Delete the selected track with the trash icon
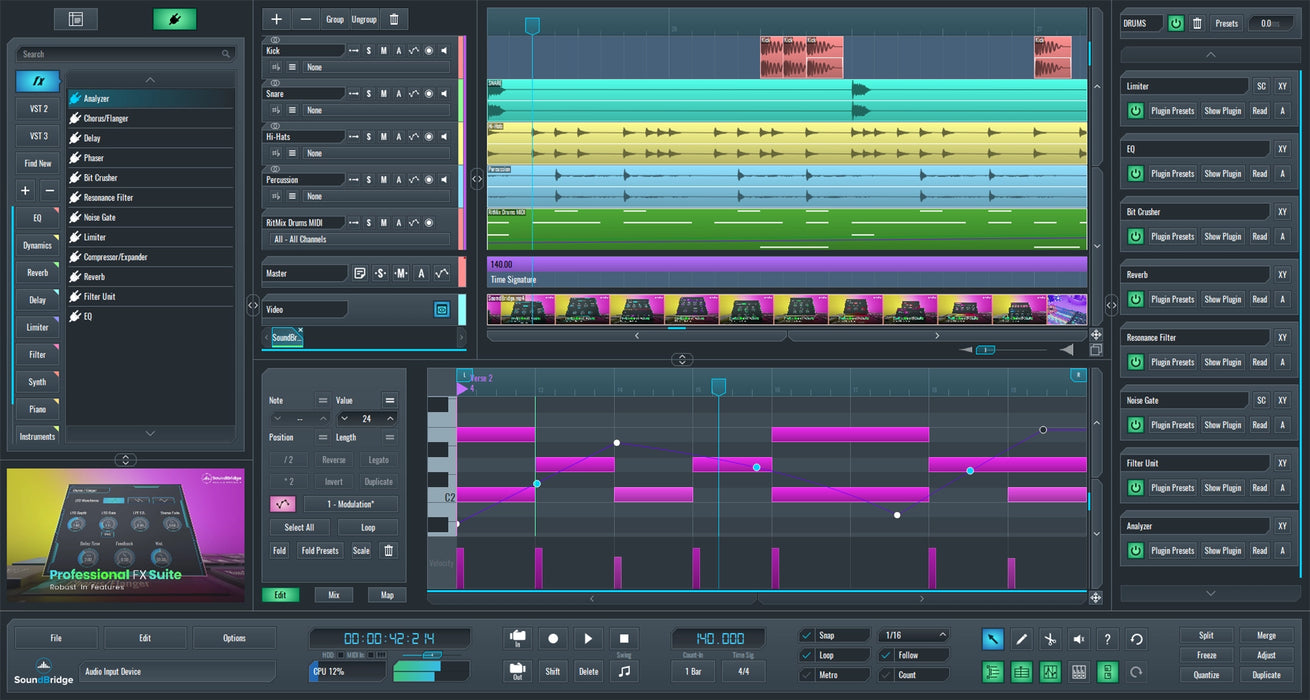1310x700 pixels. [394, 19]
